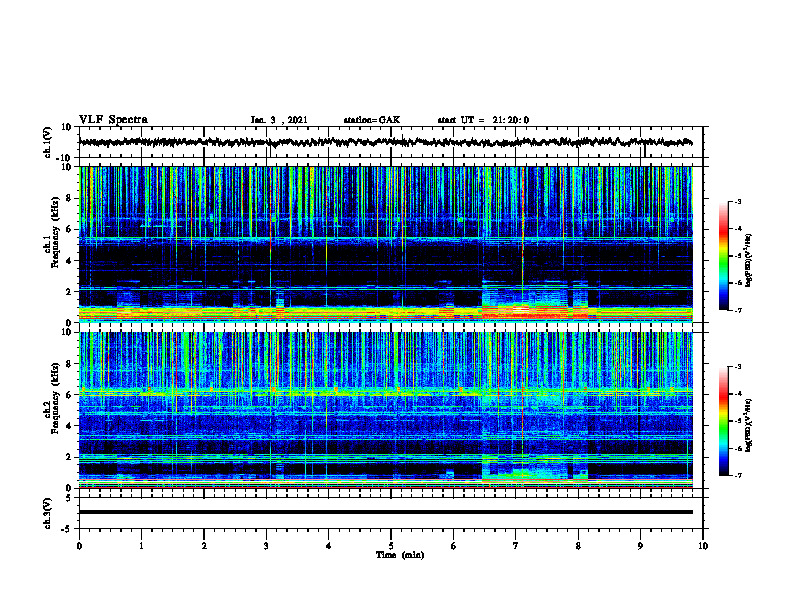The width and height of the screenshot is (792, 612).
Task: Click time-axis tick label "0"
Action: (79, 546)
